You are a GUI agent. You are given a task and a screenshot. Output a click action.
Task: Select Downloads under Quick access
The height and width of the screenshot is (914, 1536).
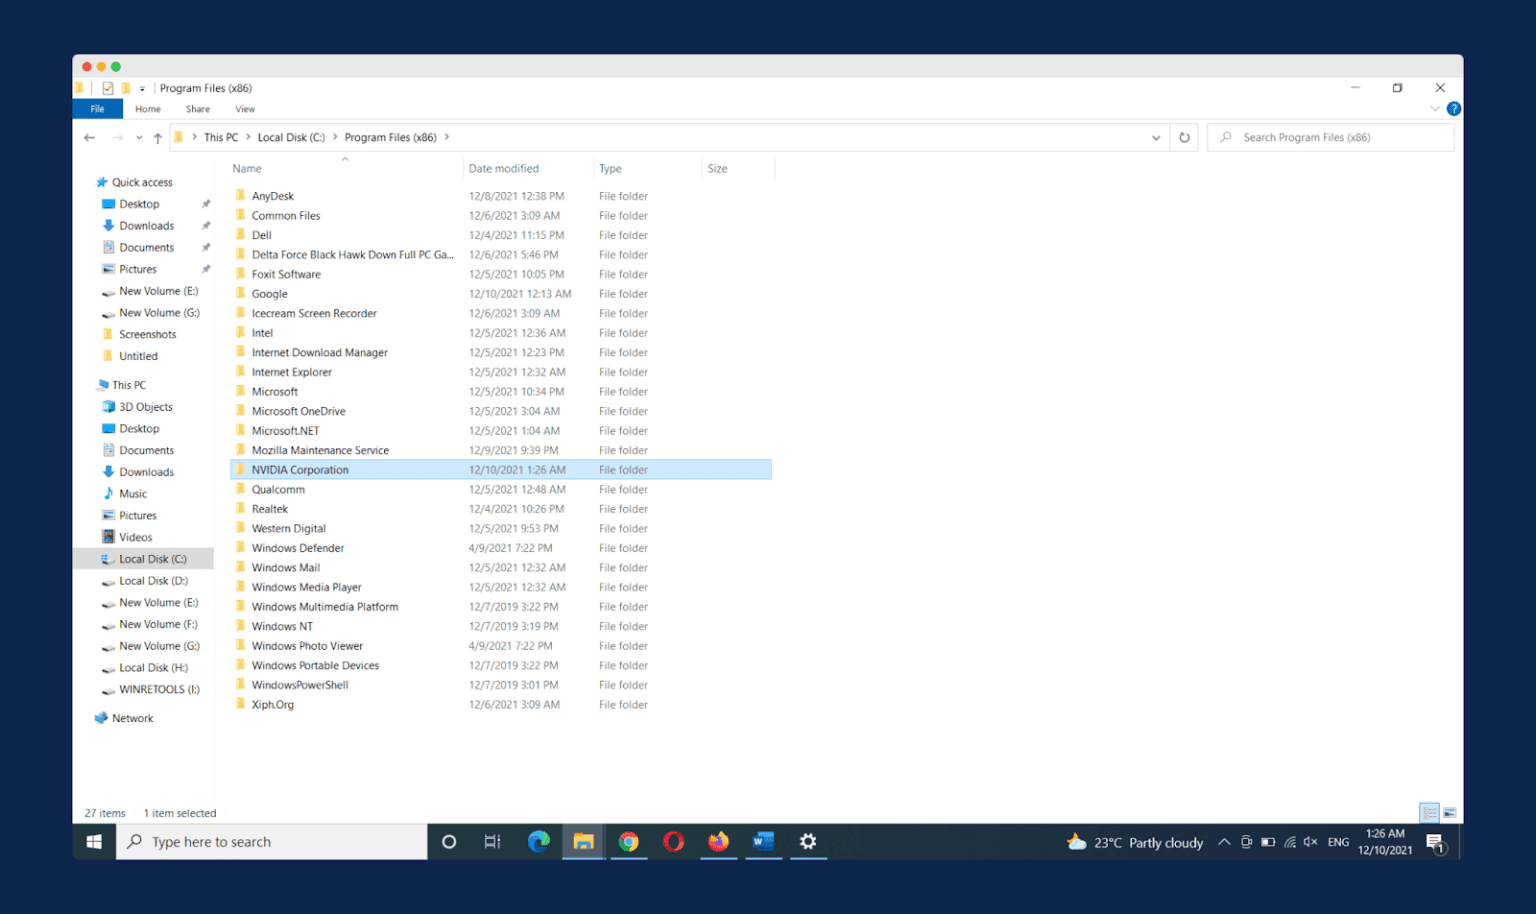[145, 225]
